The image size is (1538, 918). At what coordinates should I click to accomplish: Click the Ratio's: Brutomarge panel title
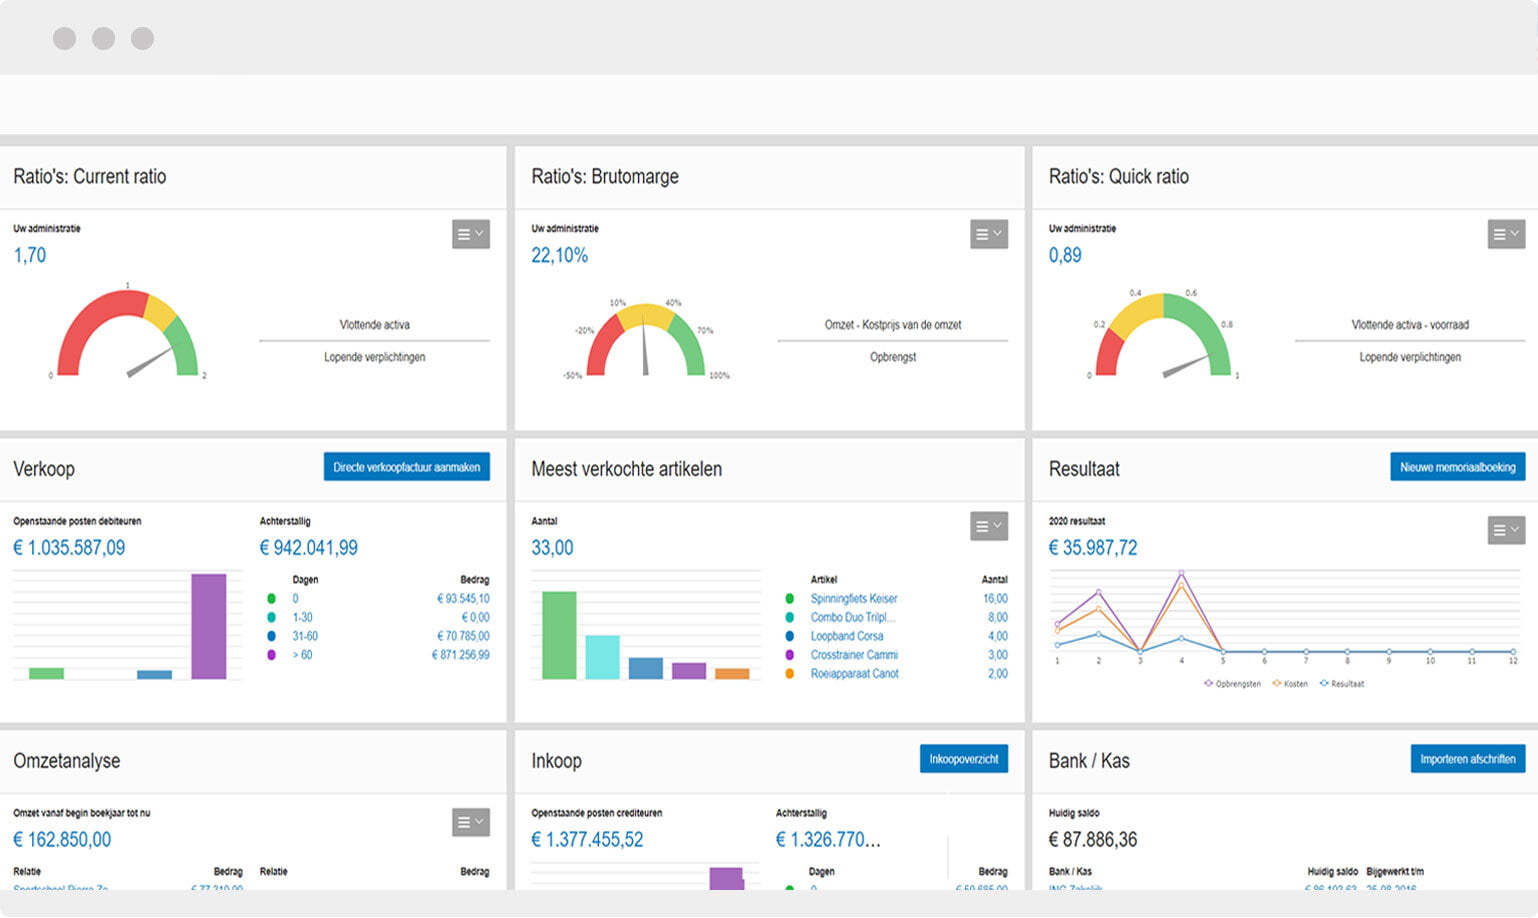[605, 176]
